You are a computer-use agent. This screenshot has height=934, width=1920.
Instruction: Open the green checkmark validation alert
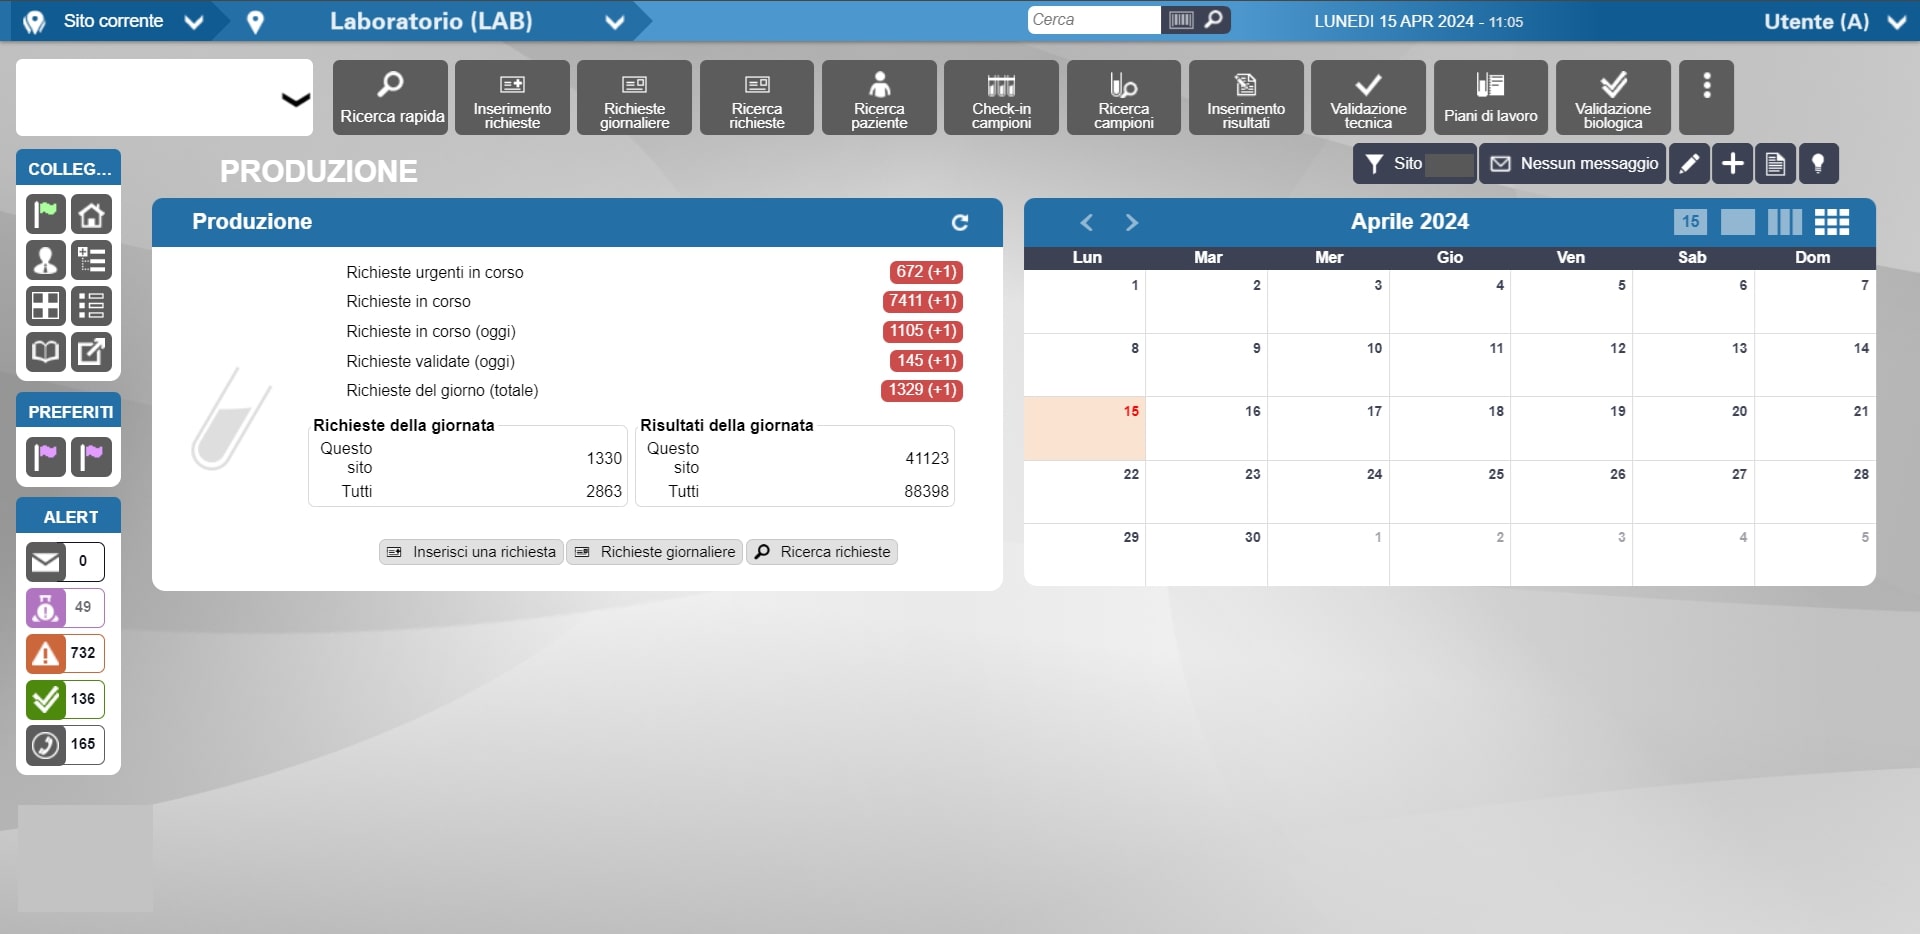pos(45,699)
